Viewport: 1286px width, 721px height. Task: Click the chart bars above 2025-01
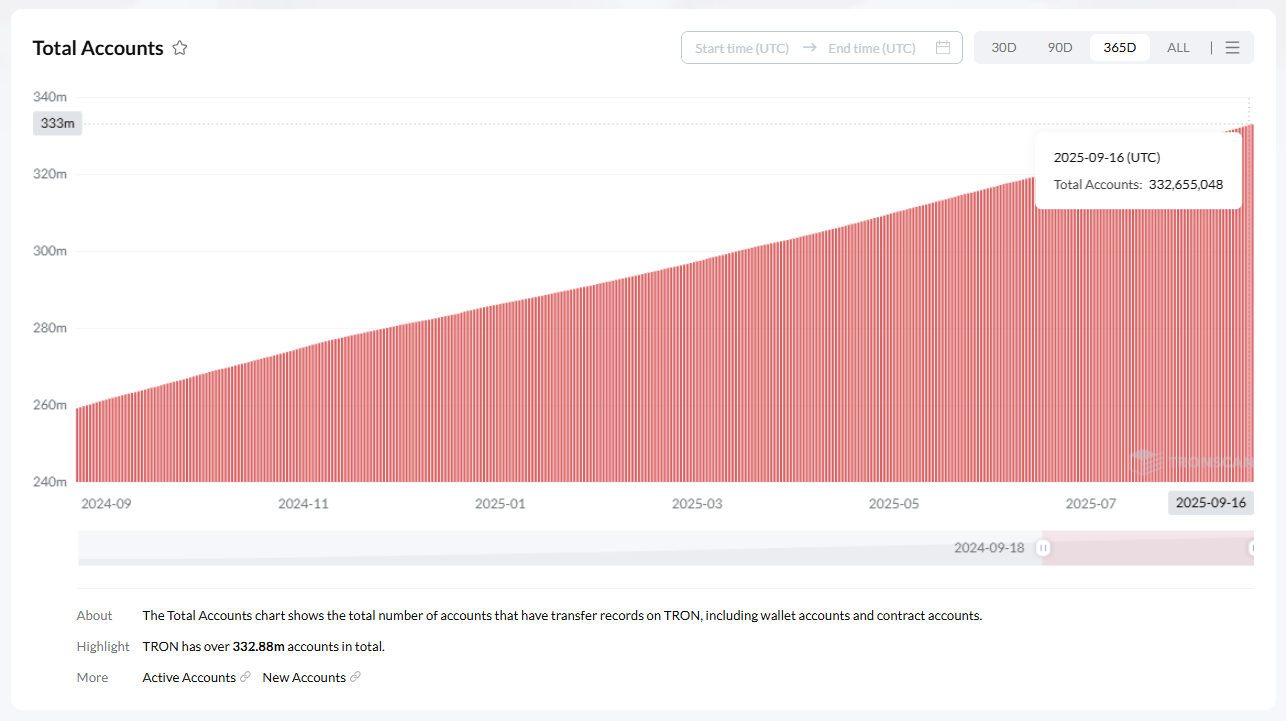pos(500,400)
